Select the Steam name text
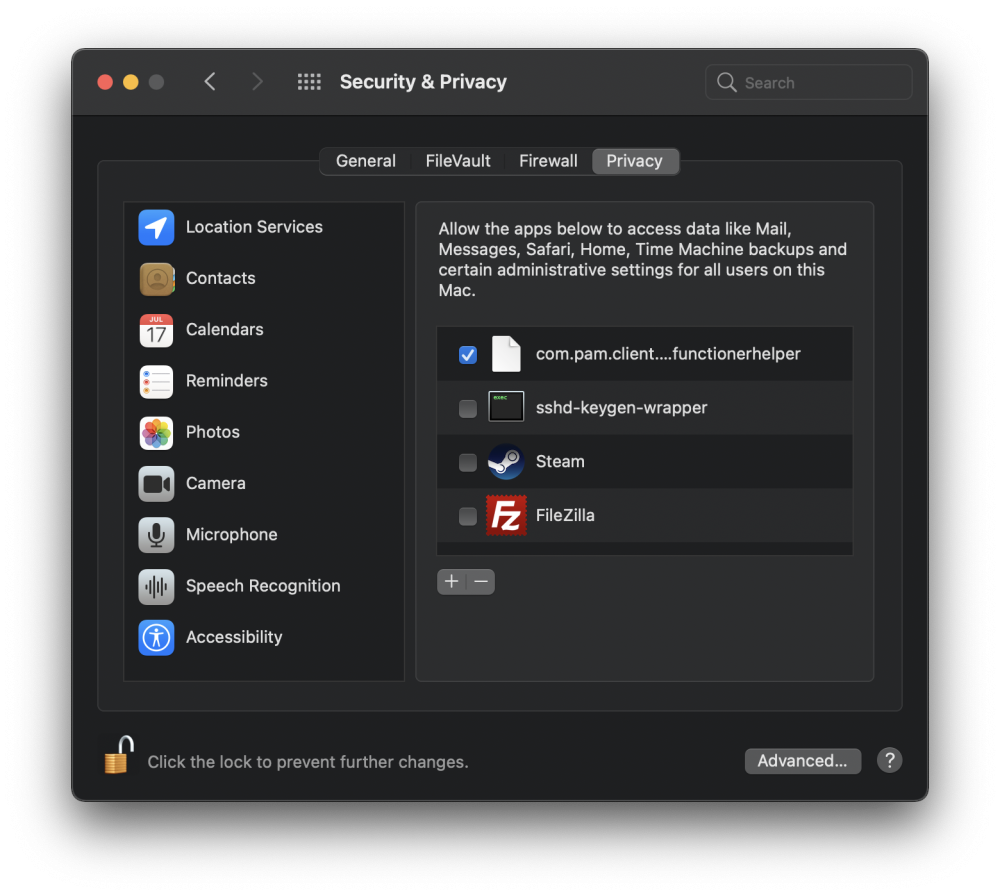Image resolution: width=1000 pixels, height=896 pixels. 560,462
